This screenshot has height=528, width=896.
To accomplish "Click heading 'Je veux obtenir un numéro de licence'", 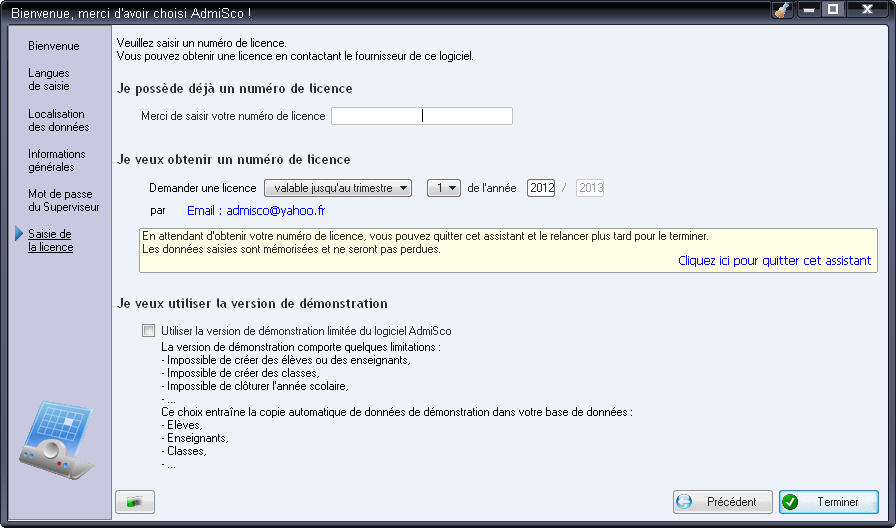I will [234, 159].
